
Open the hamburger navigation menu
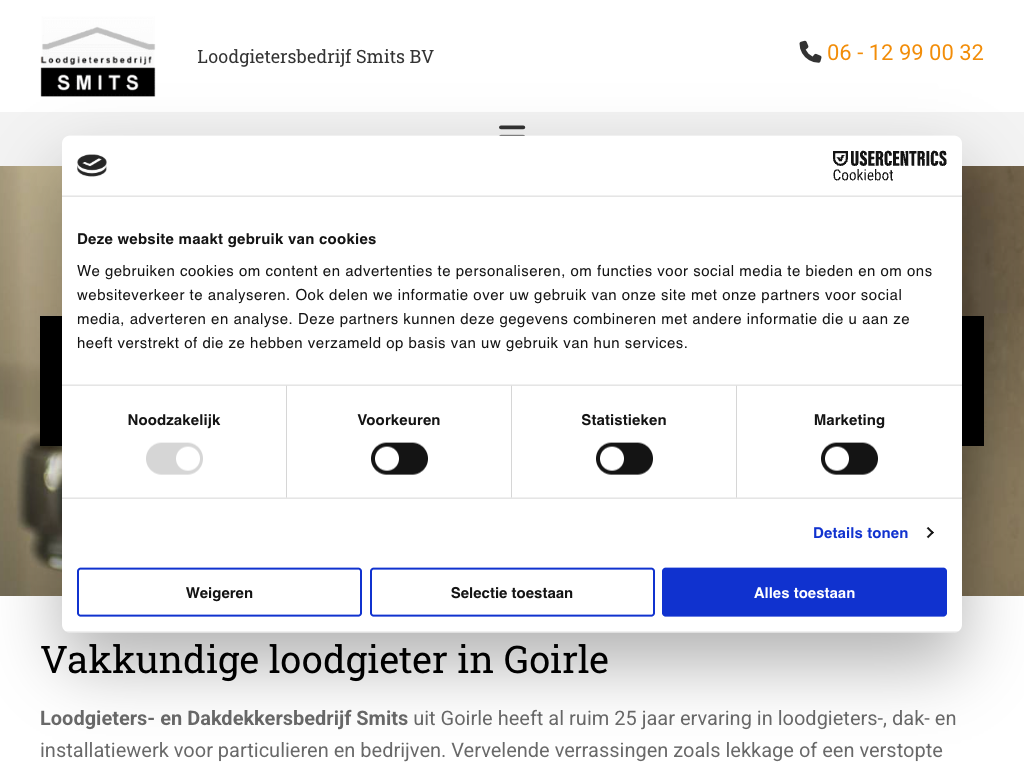512,130
